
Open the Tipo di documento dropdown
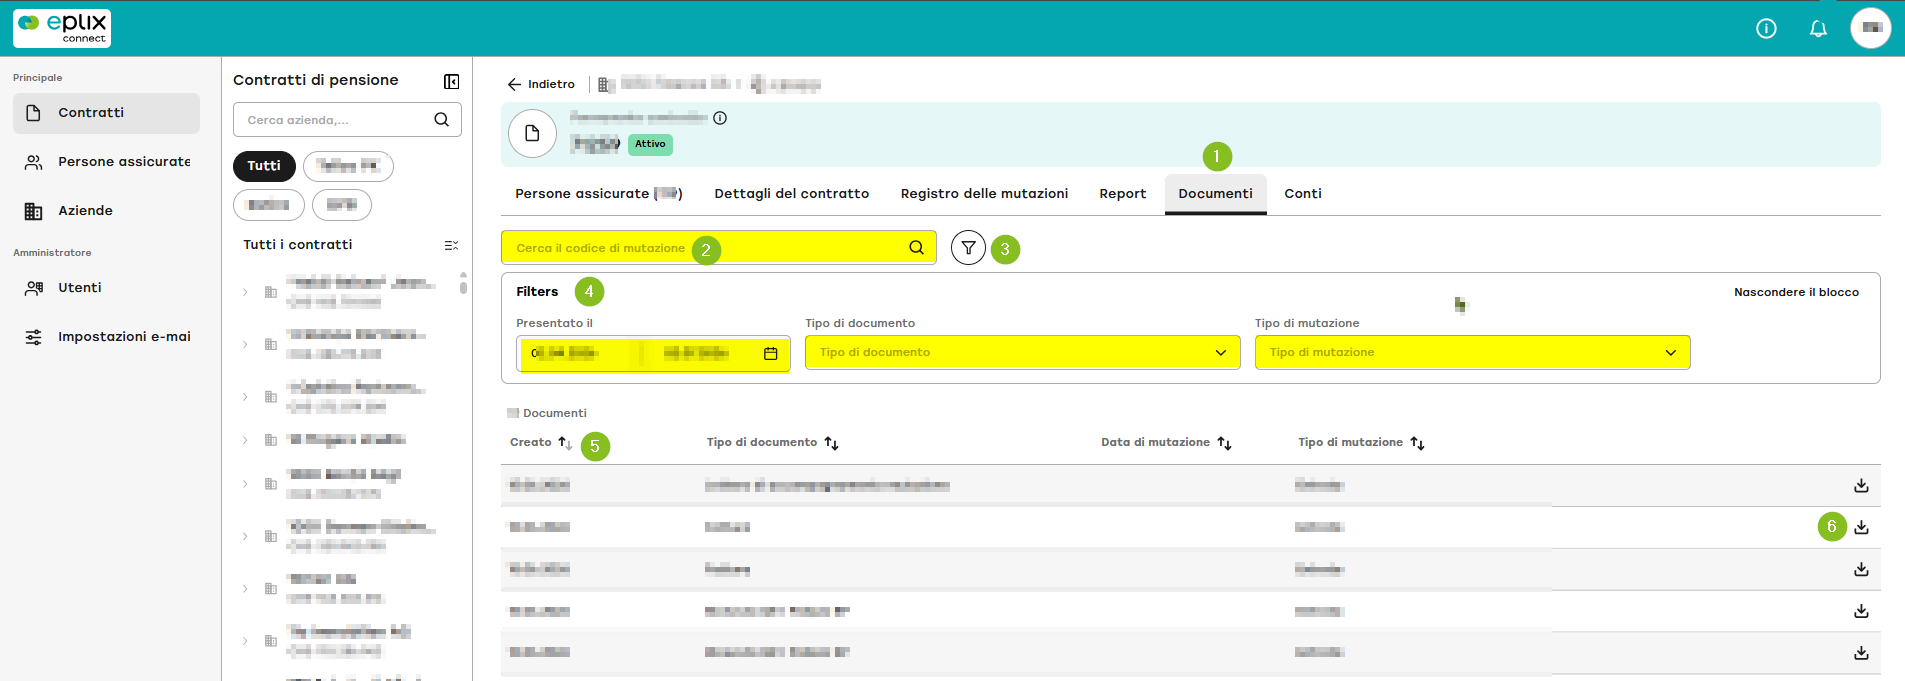tap(1022, 352)
